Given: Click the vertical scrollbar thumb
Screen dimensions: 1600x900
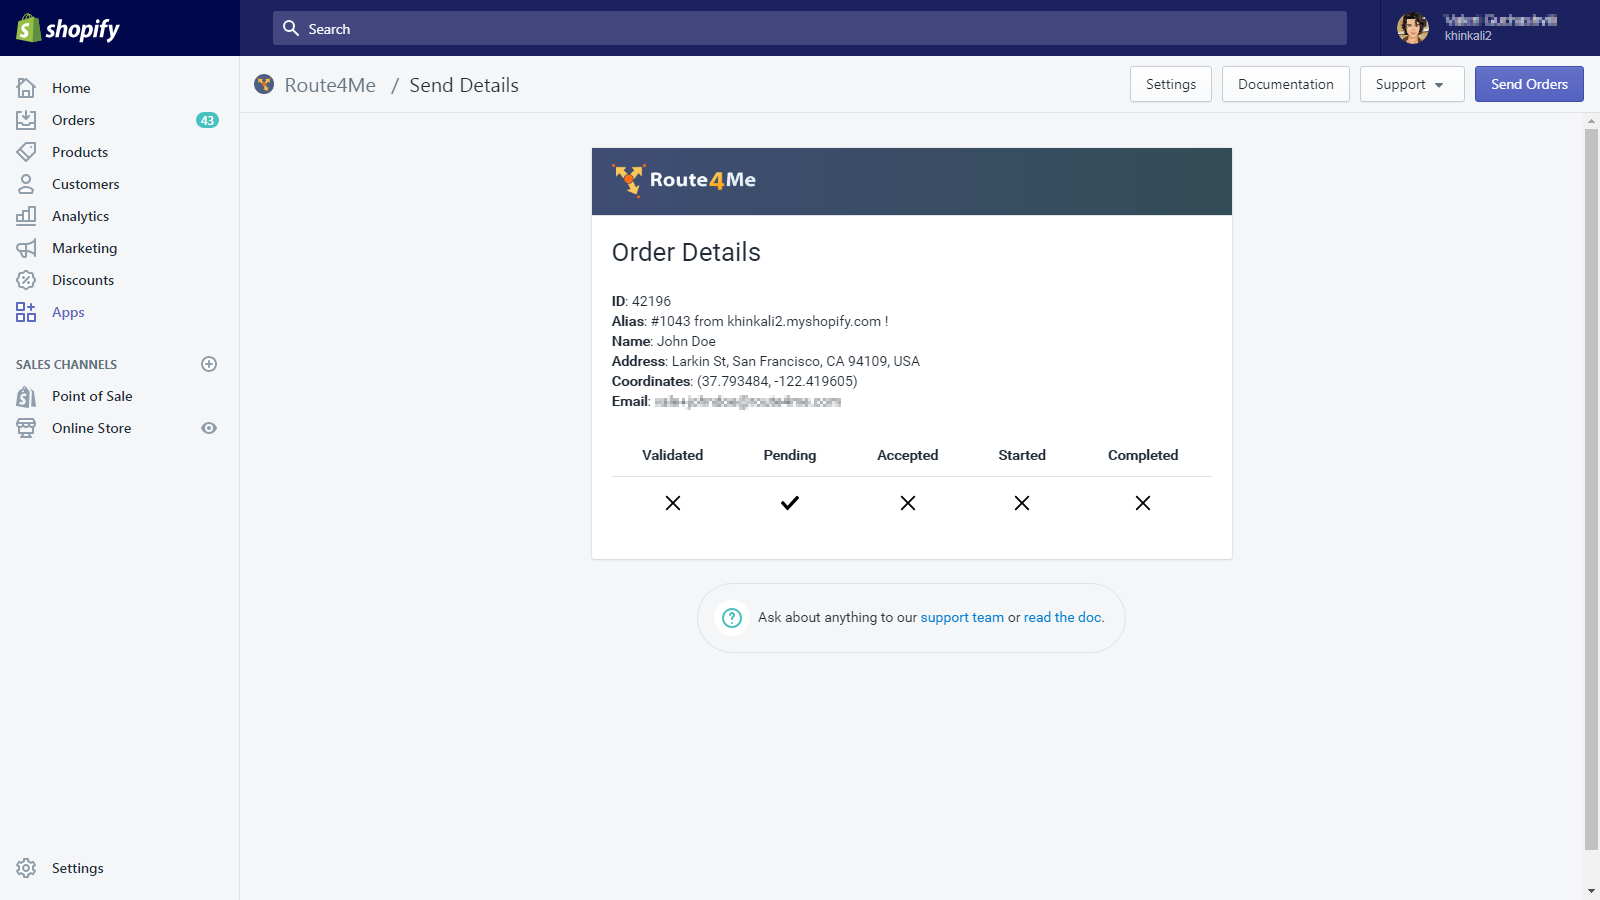Looking at the screenshot, I should pyautogui.click(x=1591, y=489).
